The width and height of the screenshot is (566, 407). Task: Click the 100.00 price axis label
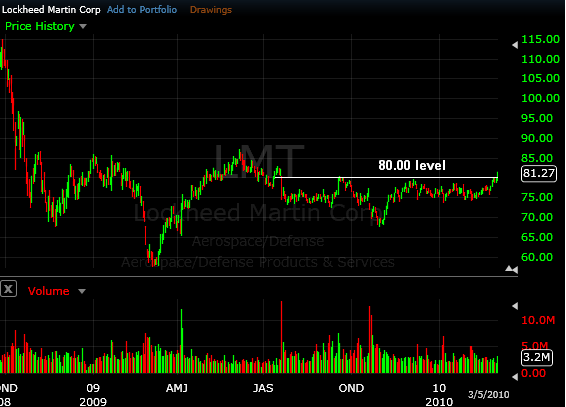click(x=540, y=98)
